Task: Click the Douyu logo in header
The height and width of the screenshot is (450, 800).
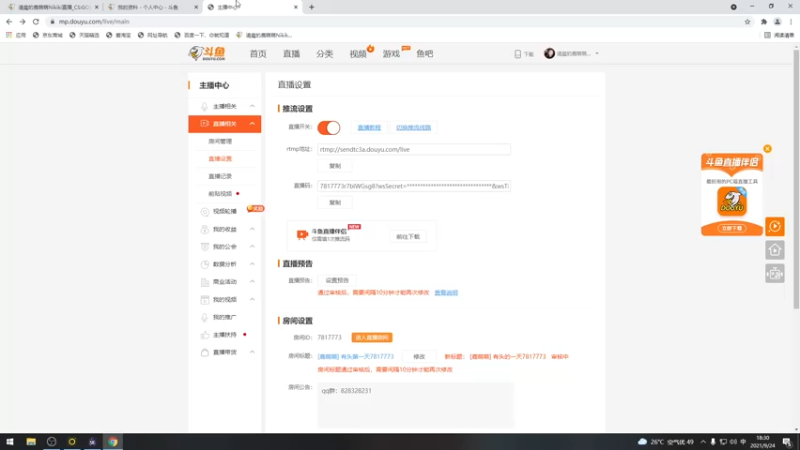Action: click(207, 53)
